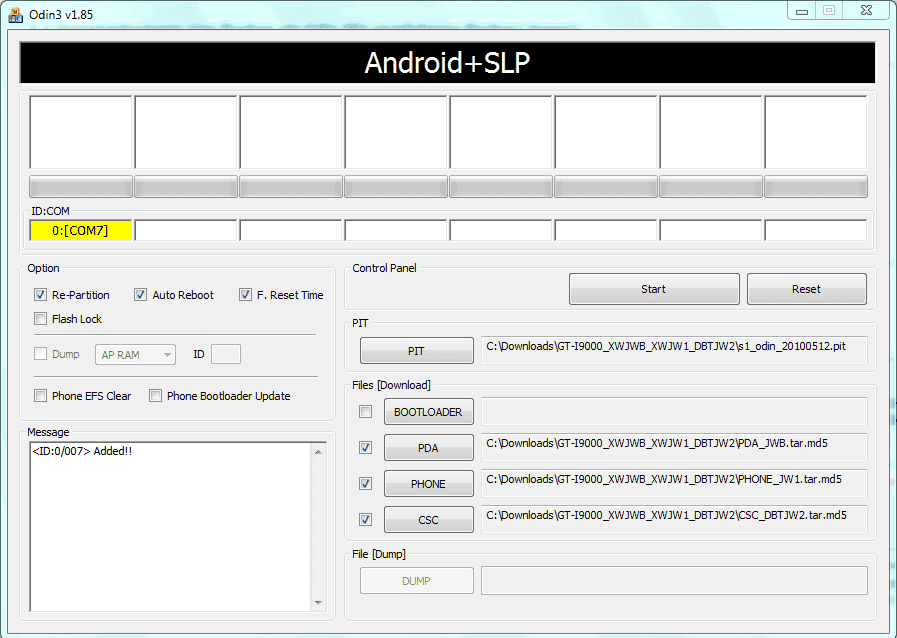Close the Odin3 window
Viewport: 897px width, 638px height.
pos(867,11)
